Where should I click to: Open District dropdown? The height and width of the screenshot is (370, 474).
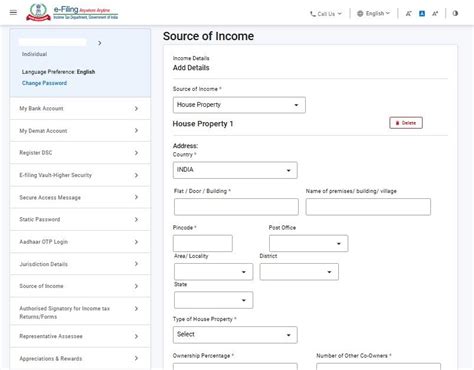tap(299, 272)
